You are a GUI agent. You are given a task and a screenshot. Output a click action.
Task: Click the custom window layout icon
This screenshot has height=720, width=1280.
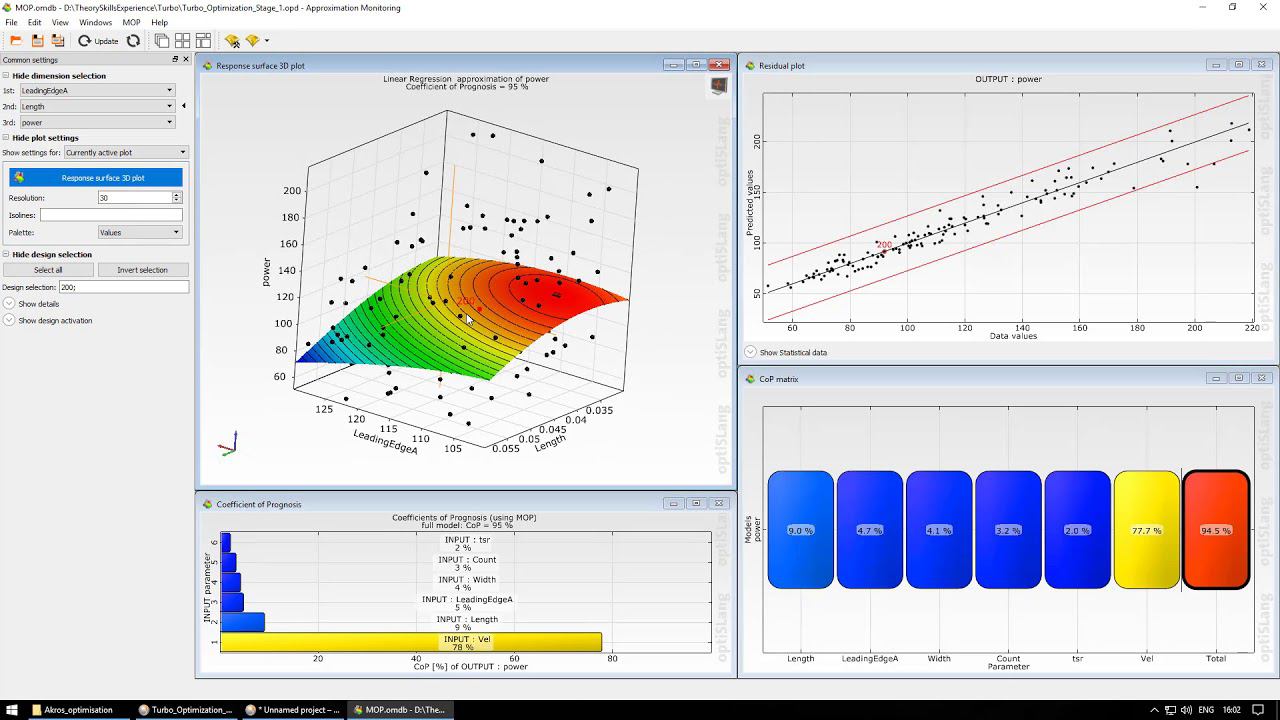coord(204,41)
